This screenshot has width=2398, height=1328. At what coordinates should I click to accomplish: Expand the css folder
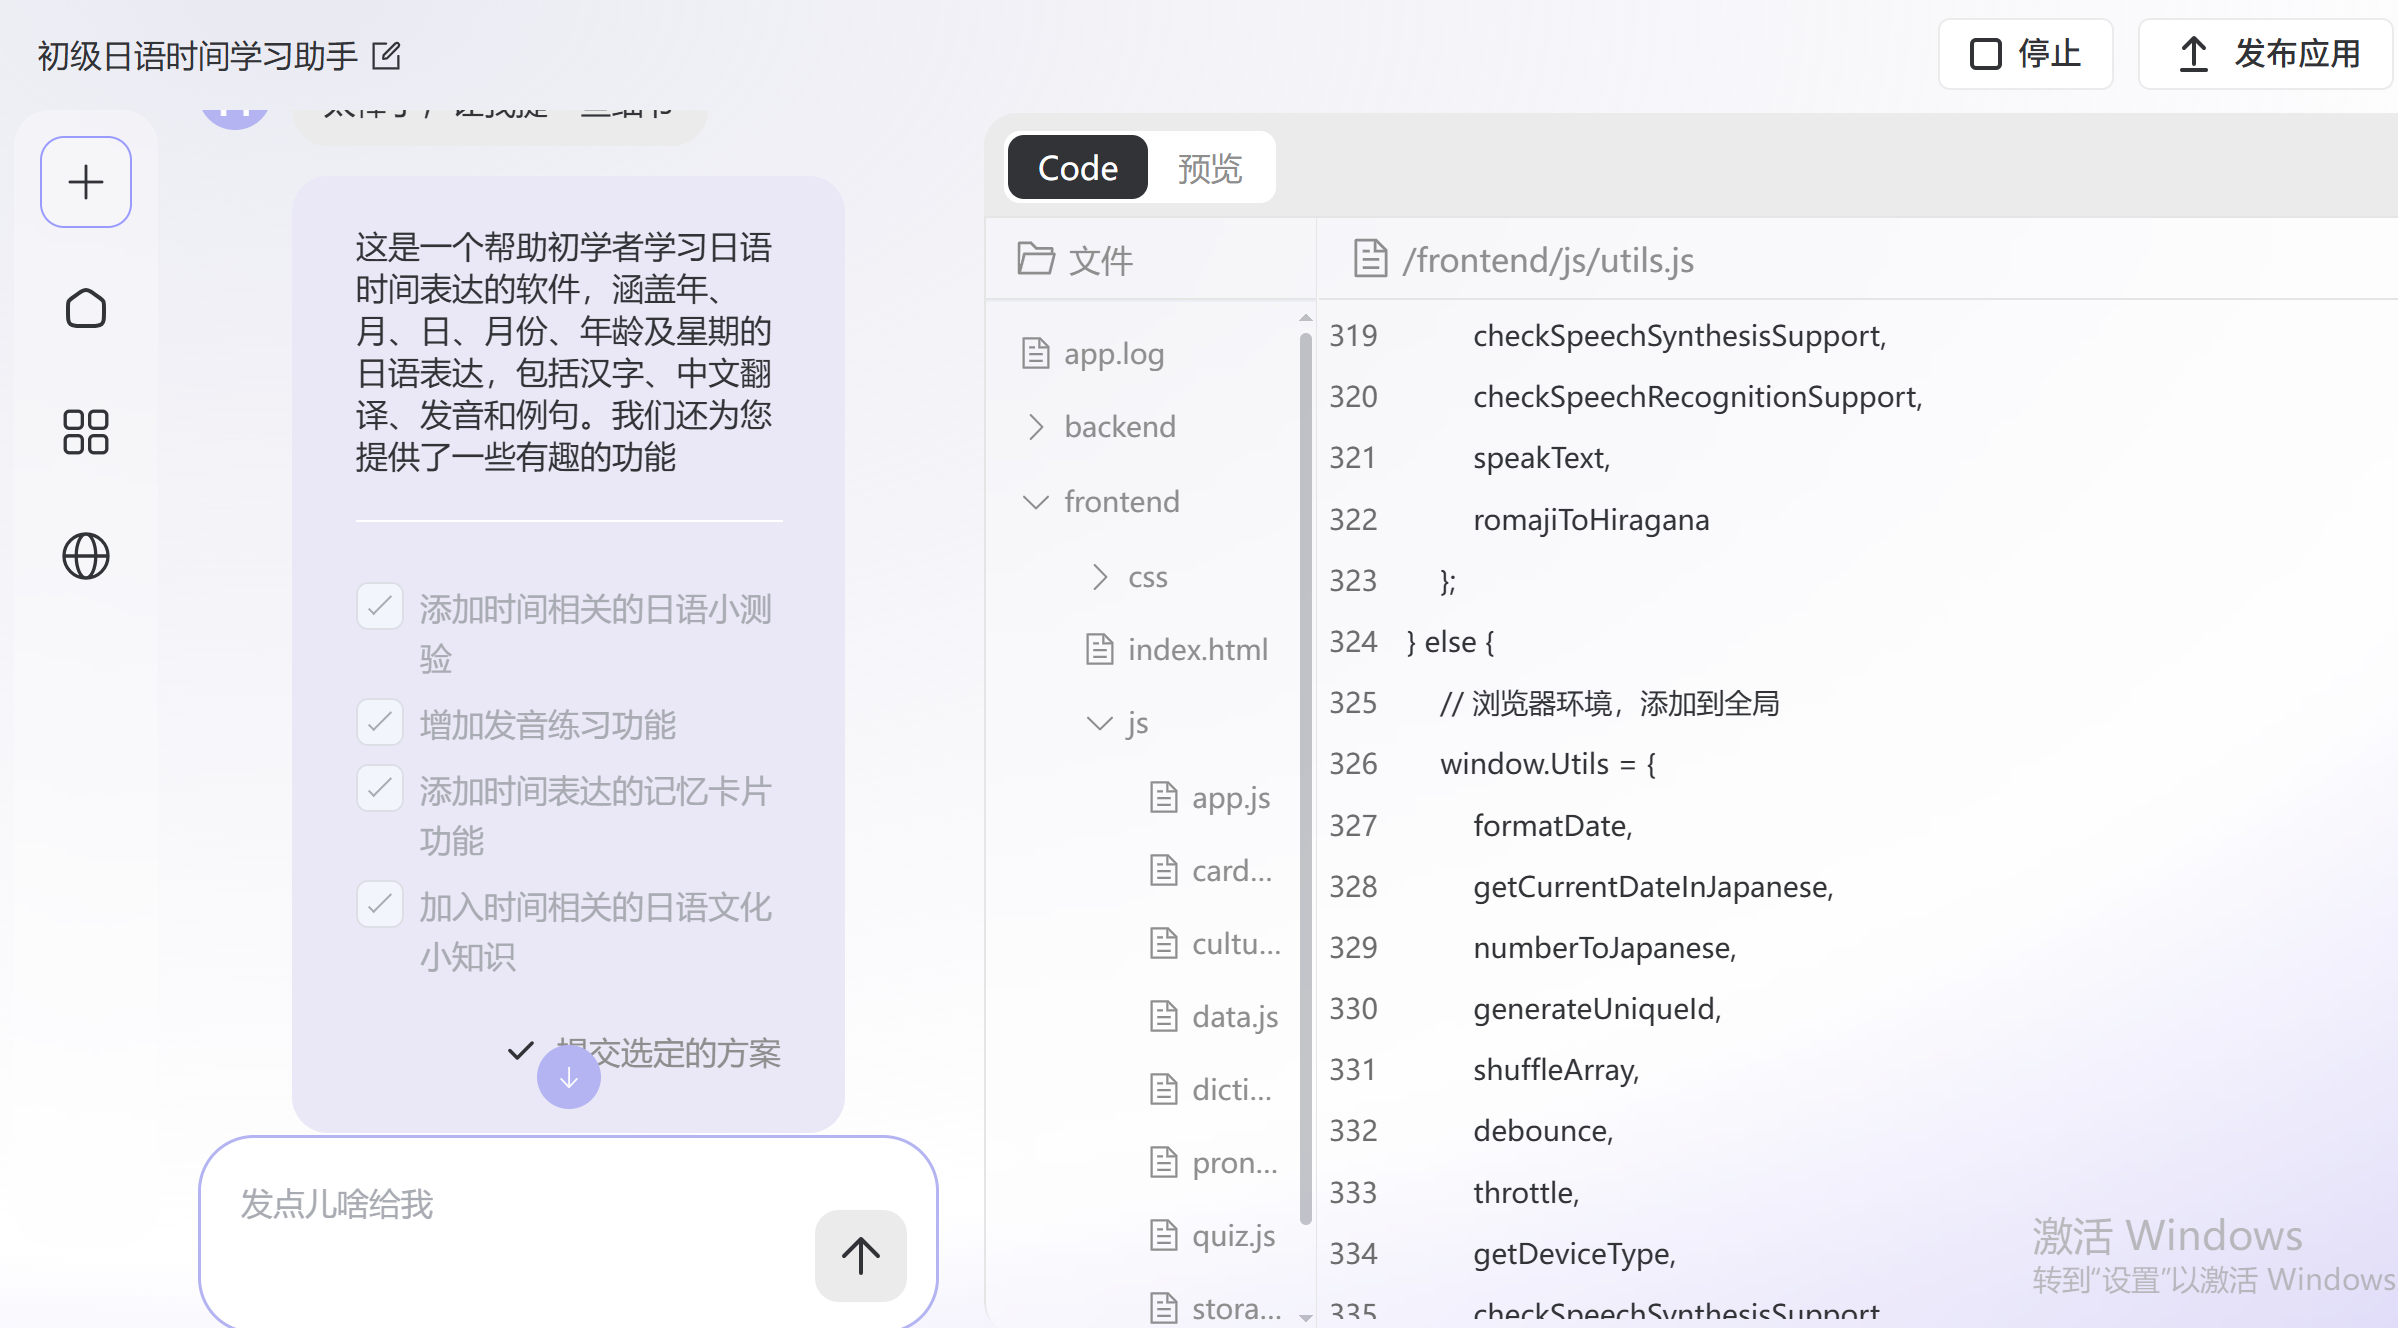coord(1147,577)
